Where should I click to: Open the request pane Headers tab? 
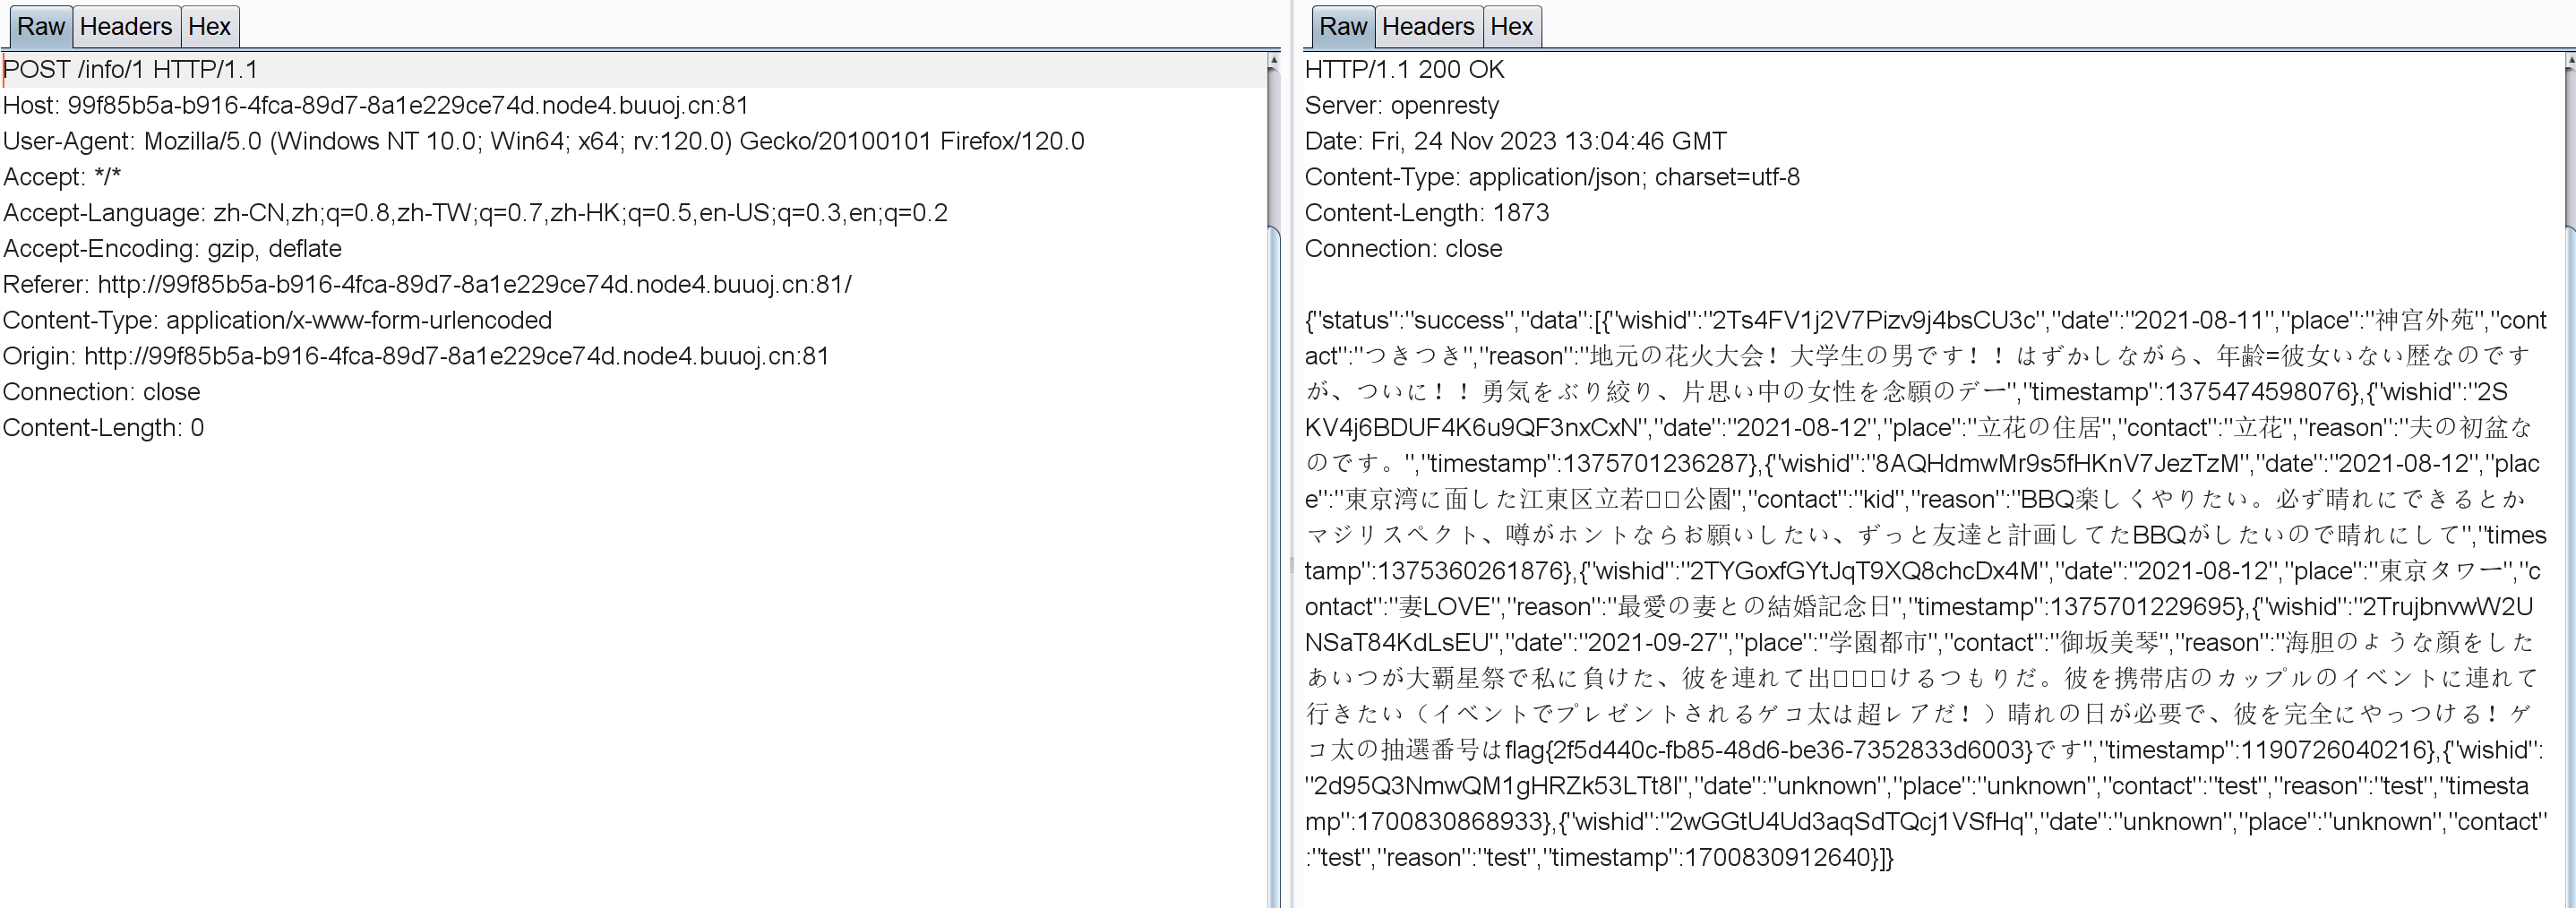[x=126, y=27]
